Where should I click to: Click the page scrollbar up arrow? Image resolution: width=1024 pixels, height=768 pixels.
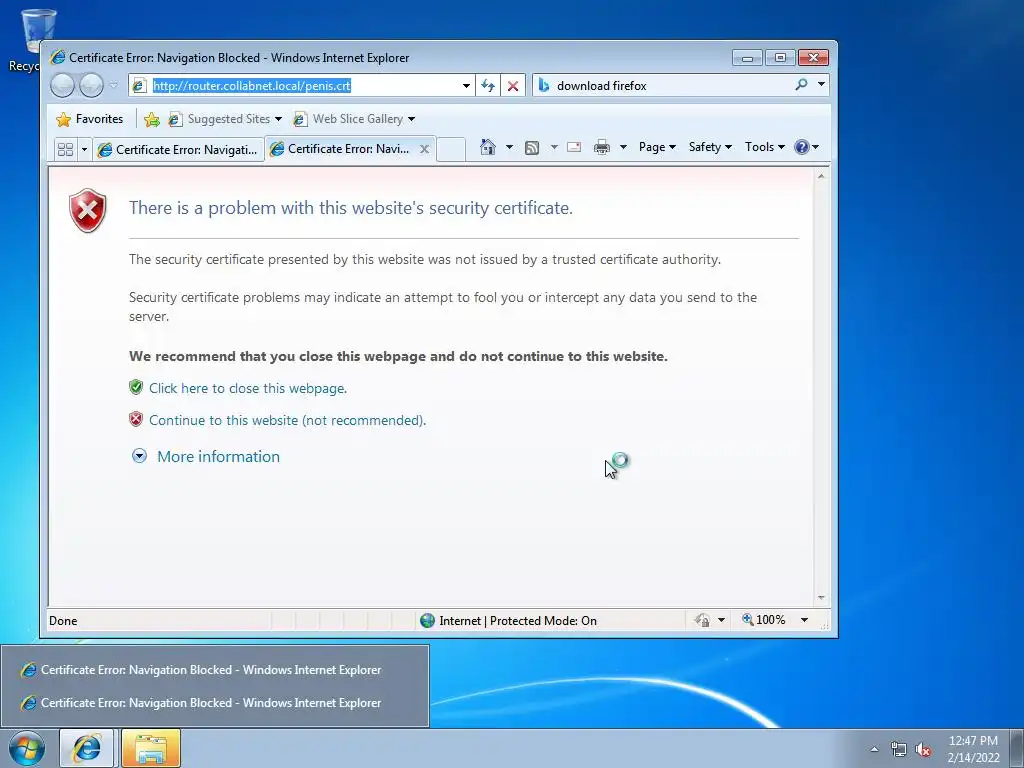(x=821, y=176)
